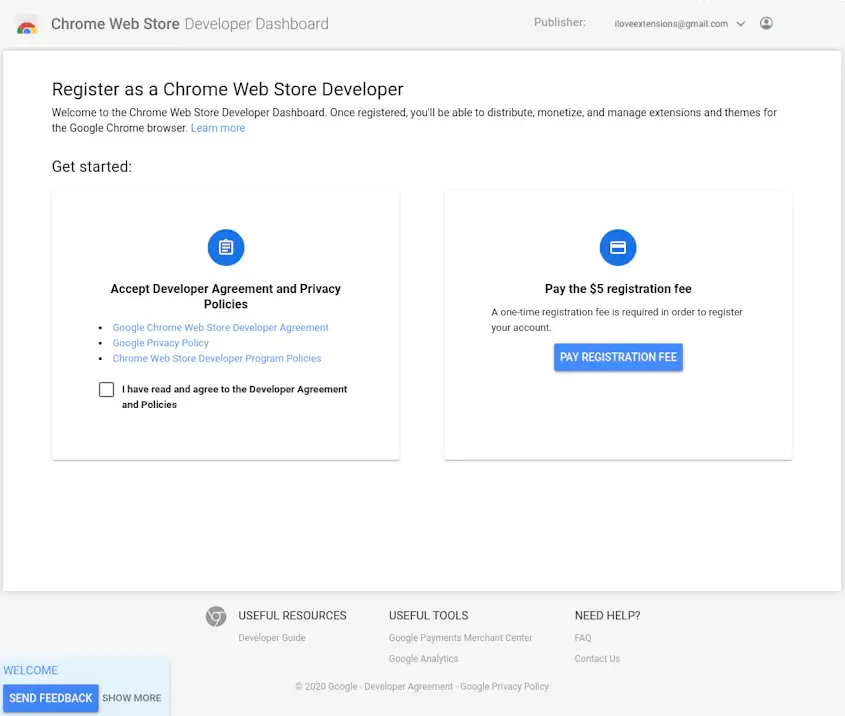Viewport: 845px width, 716px height.
Task: Open Google Payments Merchant Center link
Action: [x=460, y=638]
